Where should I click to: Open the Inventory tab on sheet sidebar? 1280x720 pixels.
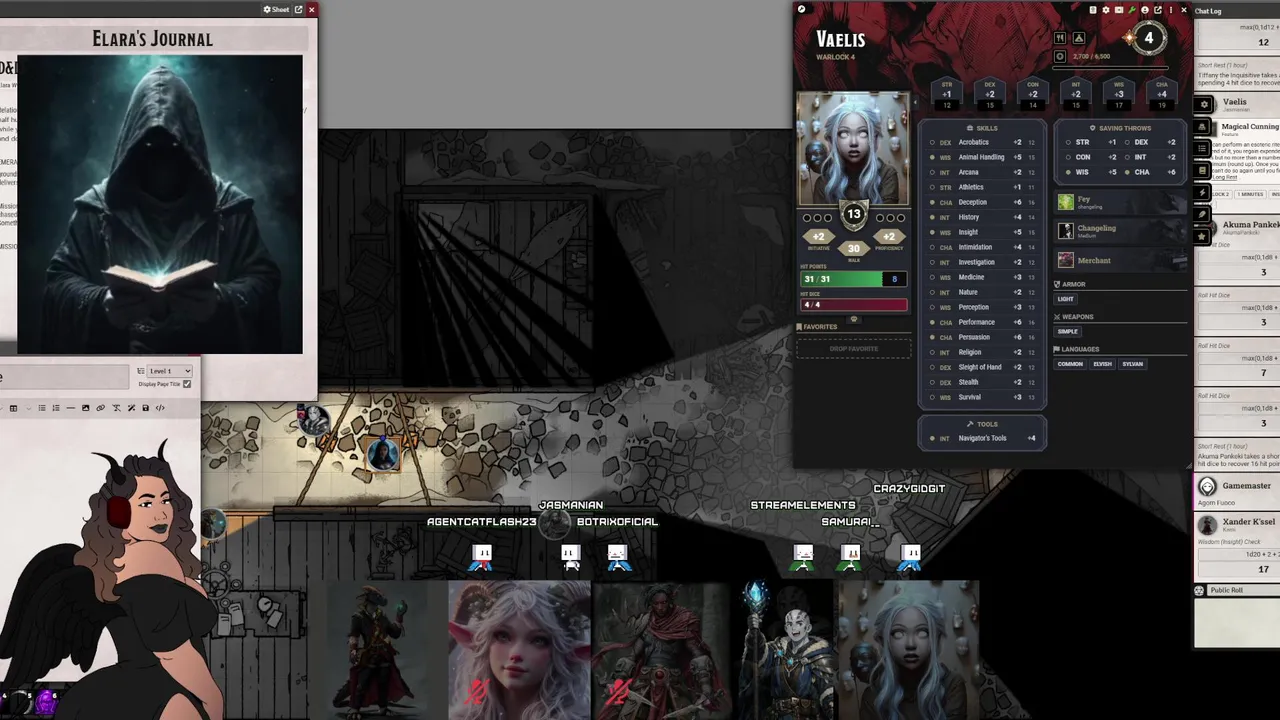1203,127
